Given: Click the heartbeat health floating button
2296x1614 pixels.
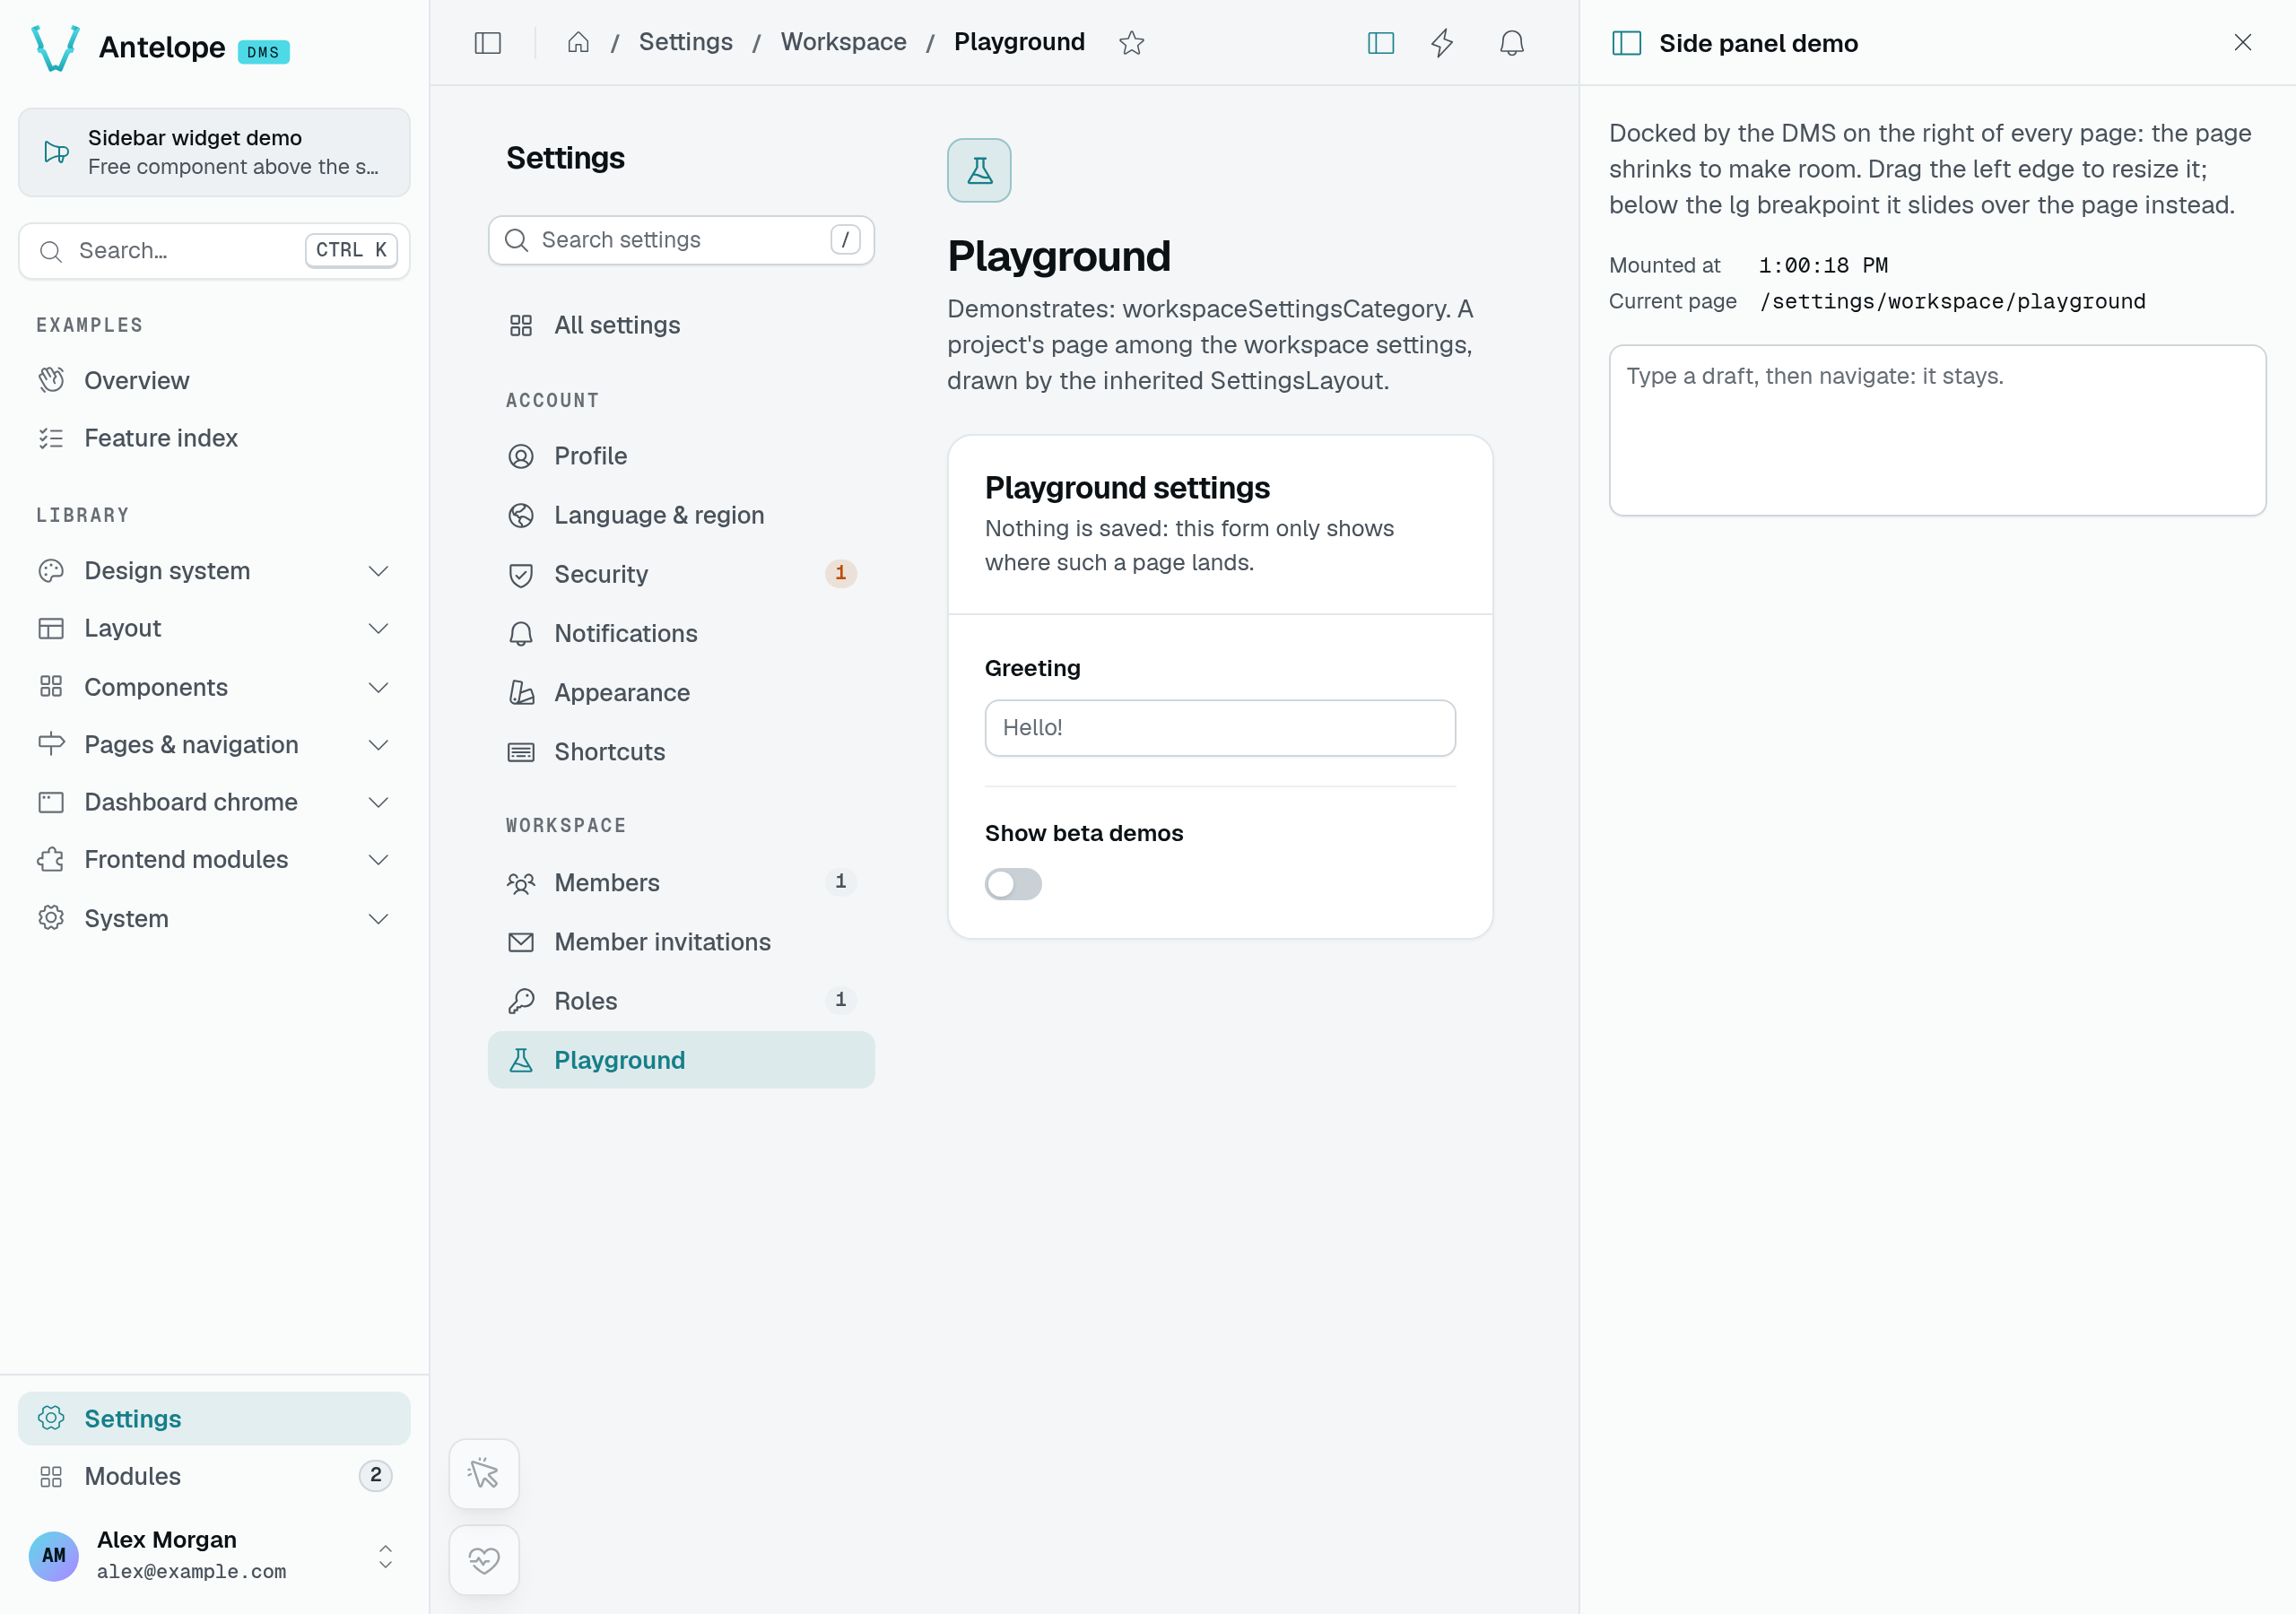Looking at the screenshot, I should pyautogui.click(x=484, y=1559).
